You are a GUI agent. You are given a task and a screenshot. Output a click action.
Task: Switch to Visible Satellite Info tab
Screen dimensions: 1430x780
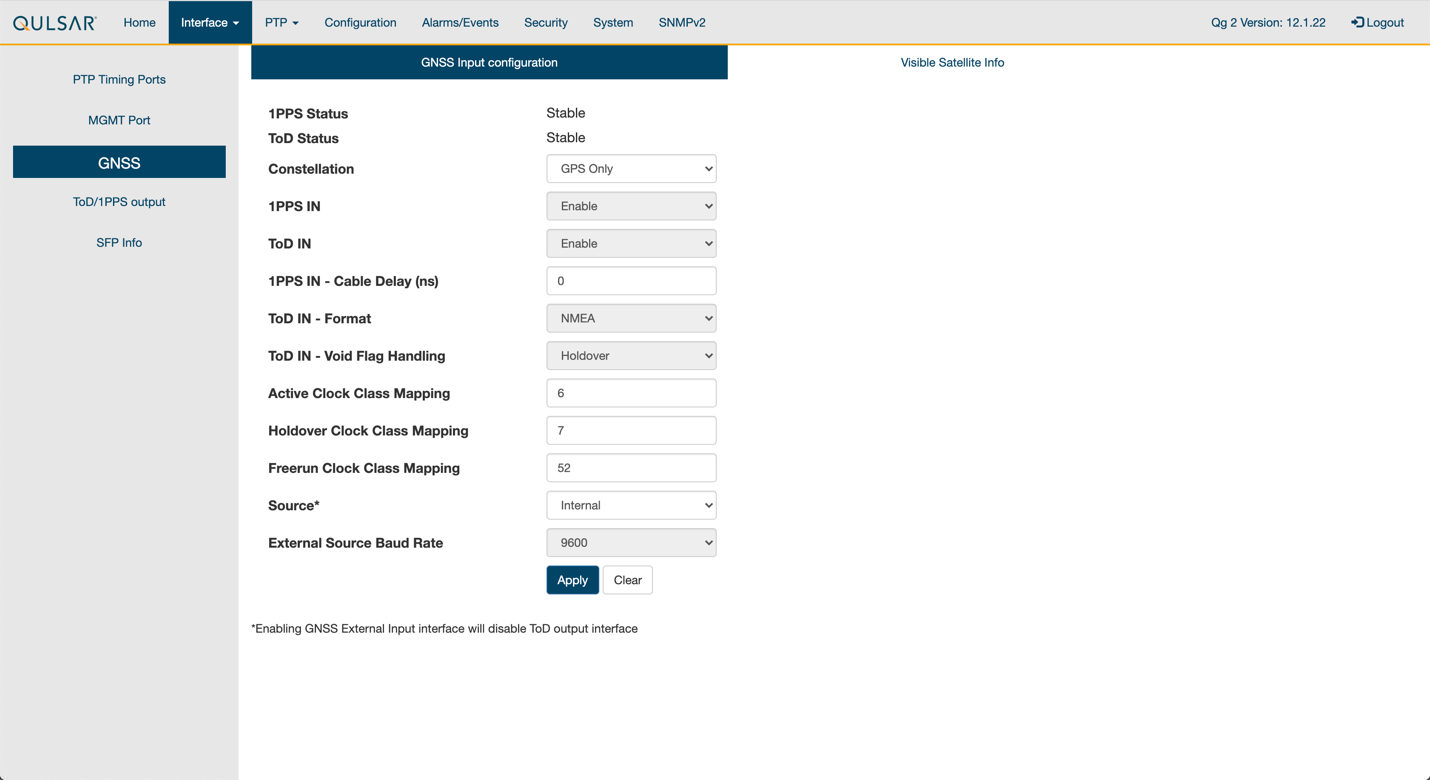[951, 62]
